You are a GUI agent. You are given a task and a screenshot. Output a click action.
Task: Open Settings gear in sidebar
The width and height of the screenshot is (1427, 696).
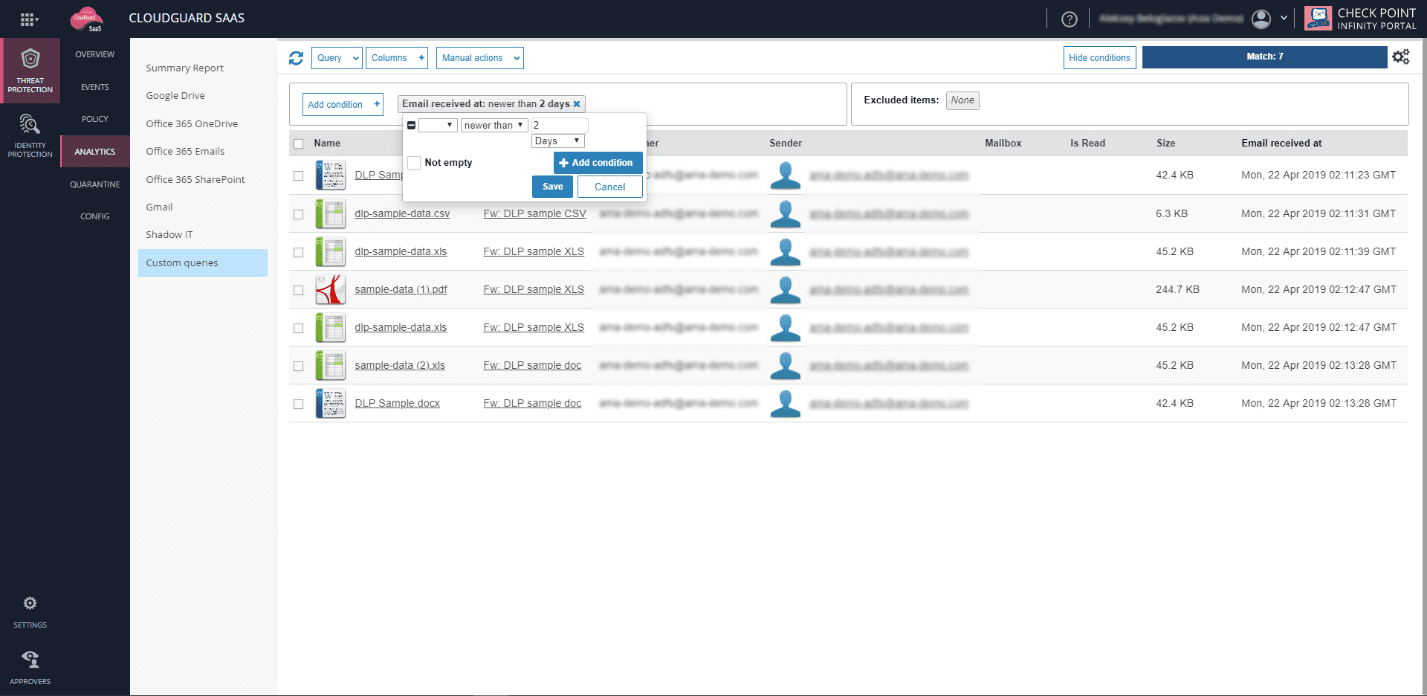(x=30, y=603)
